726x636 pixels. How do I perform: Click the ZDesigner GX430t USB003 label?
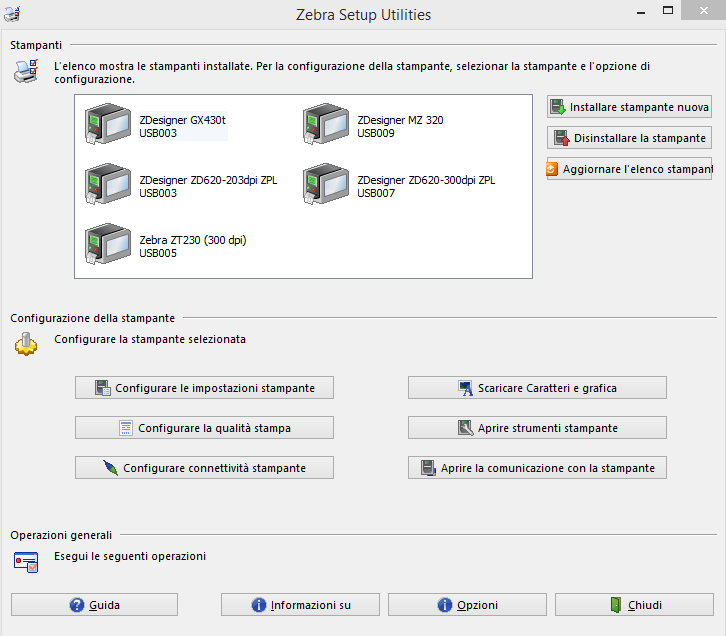click(x=183, y=126)
